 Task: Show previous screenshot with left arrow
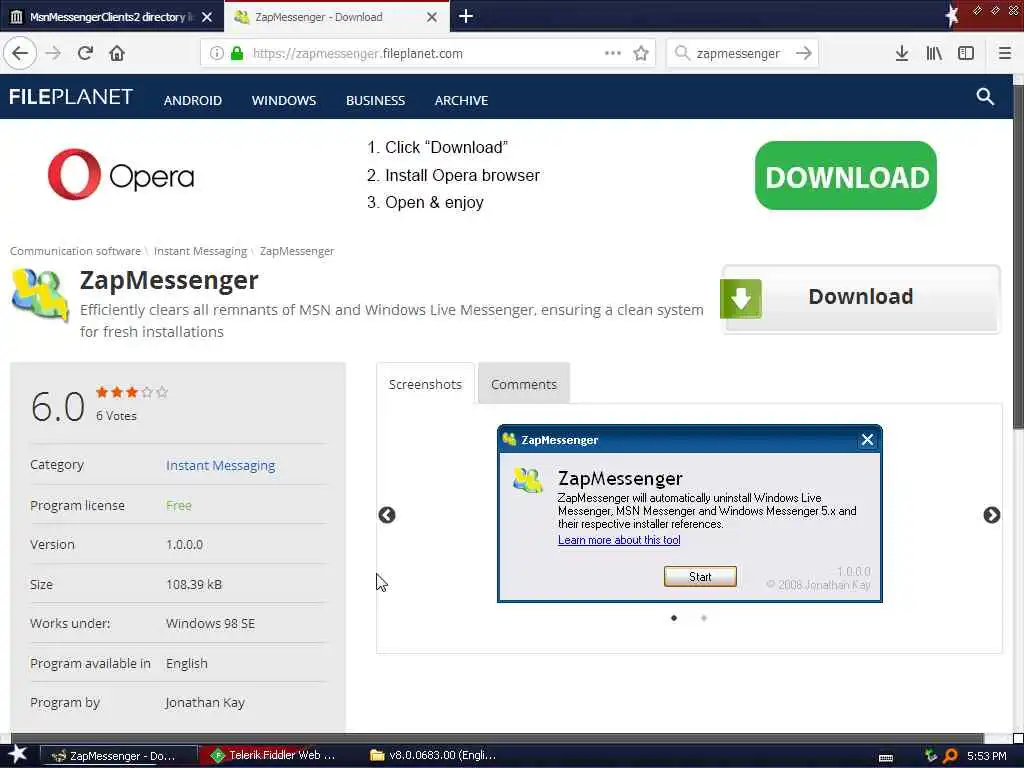[x=387, y=515]
